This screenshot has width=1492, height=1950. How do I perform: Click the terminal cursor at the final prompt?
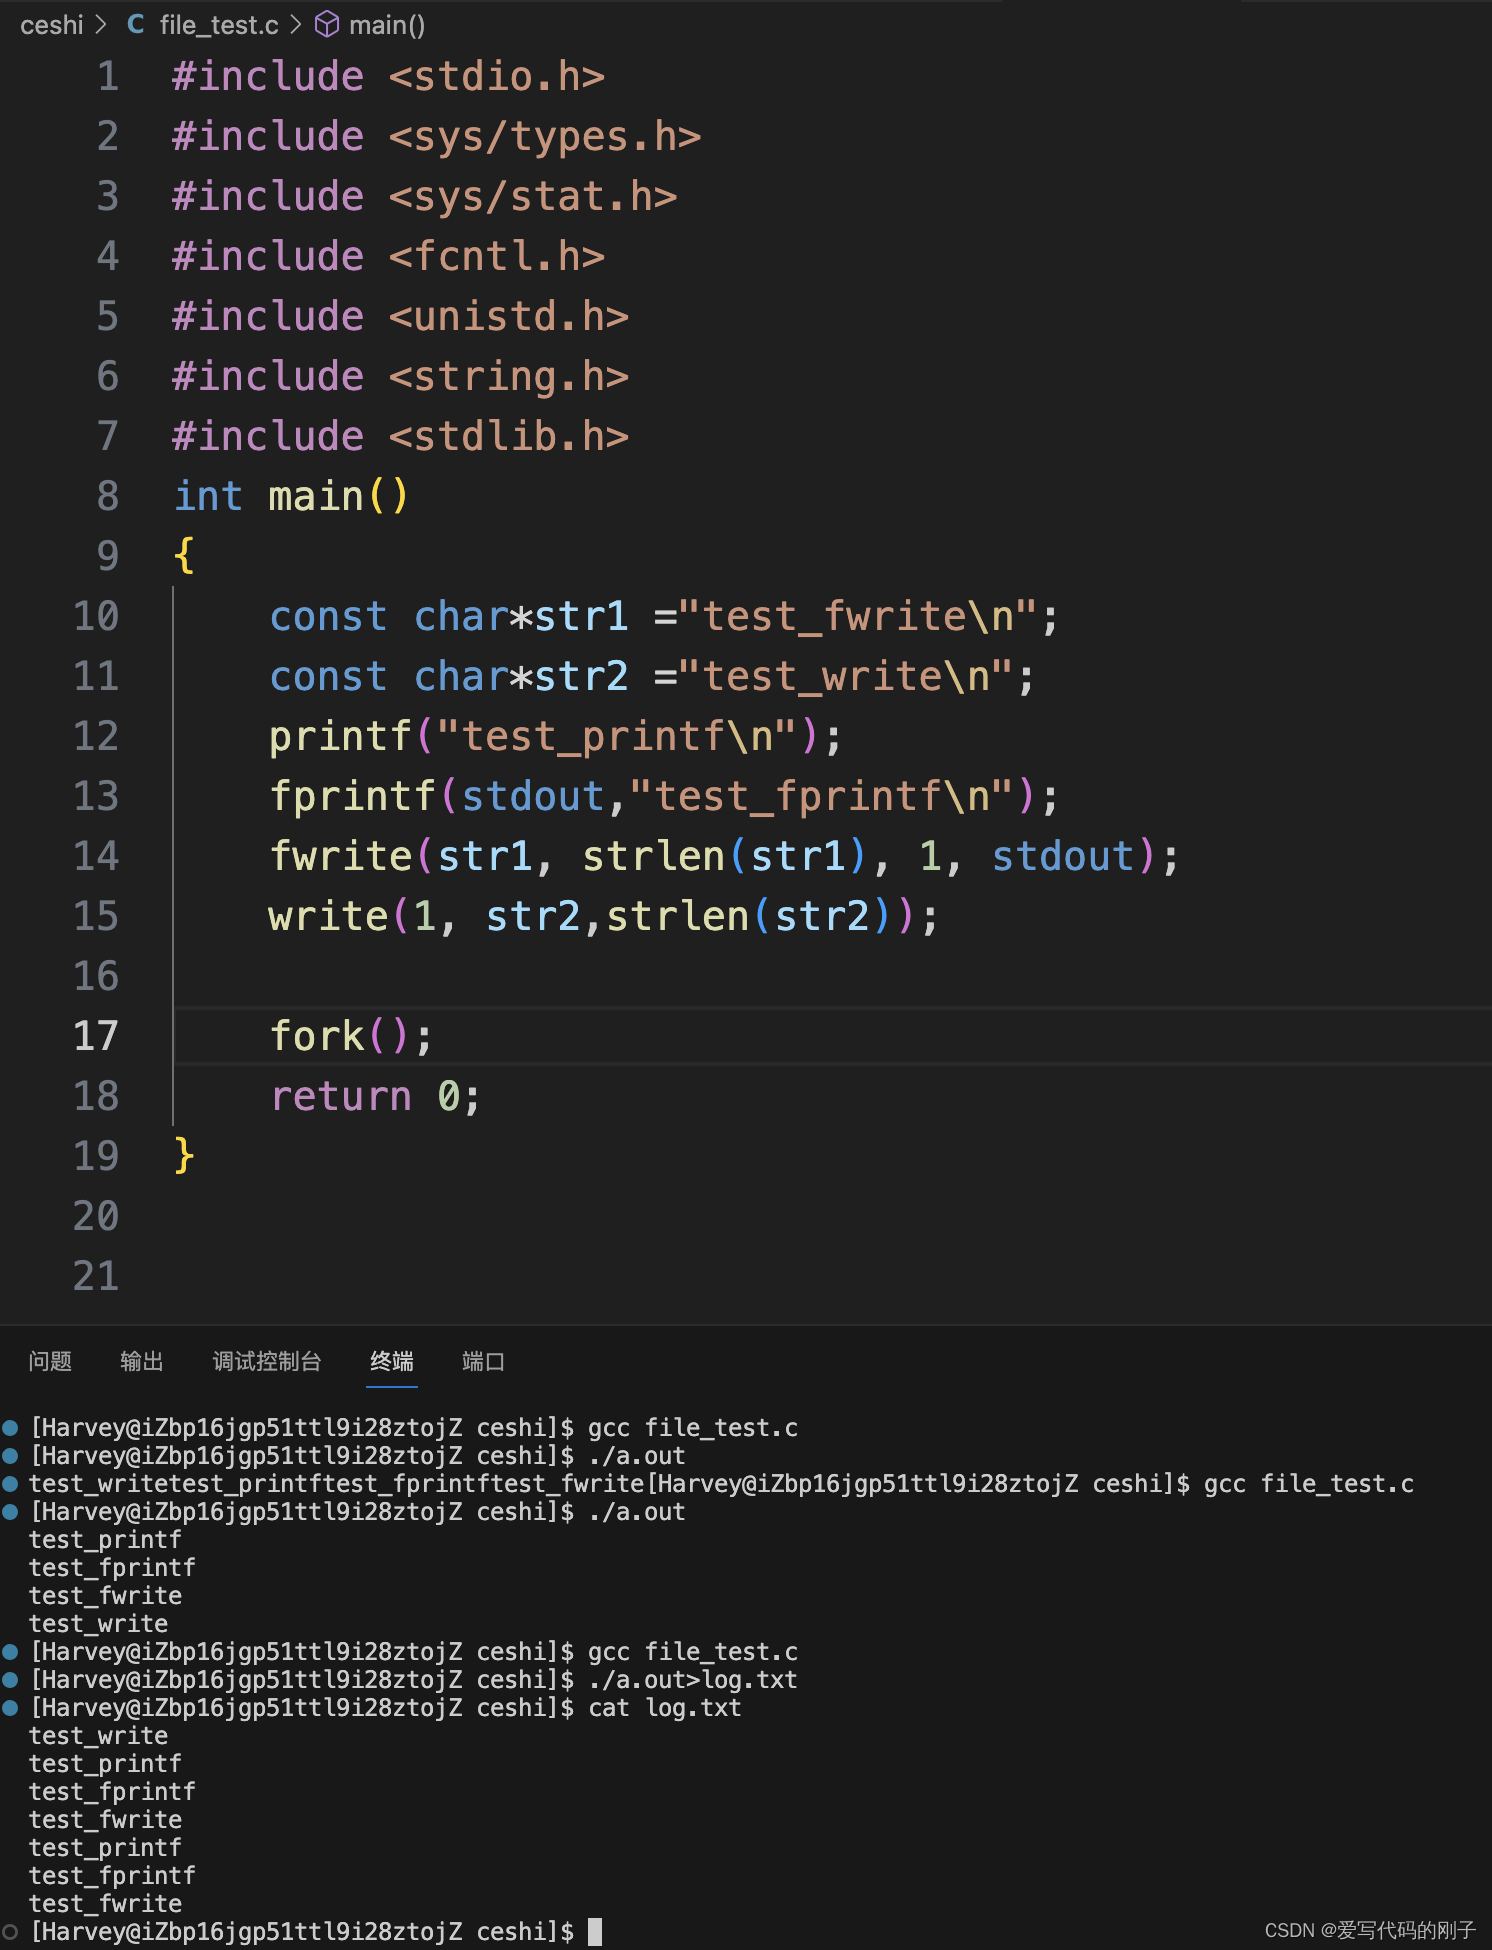[595, 1932]
